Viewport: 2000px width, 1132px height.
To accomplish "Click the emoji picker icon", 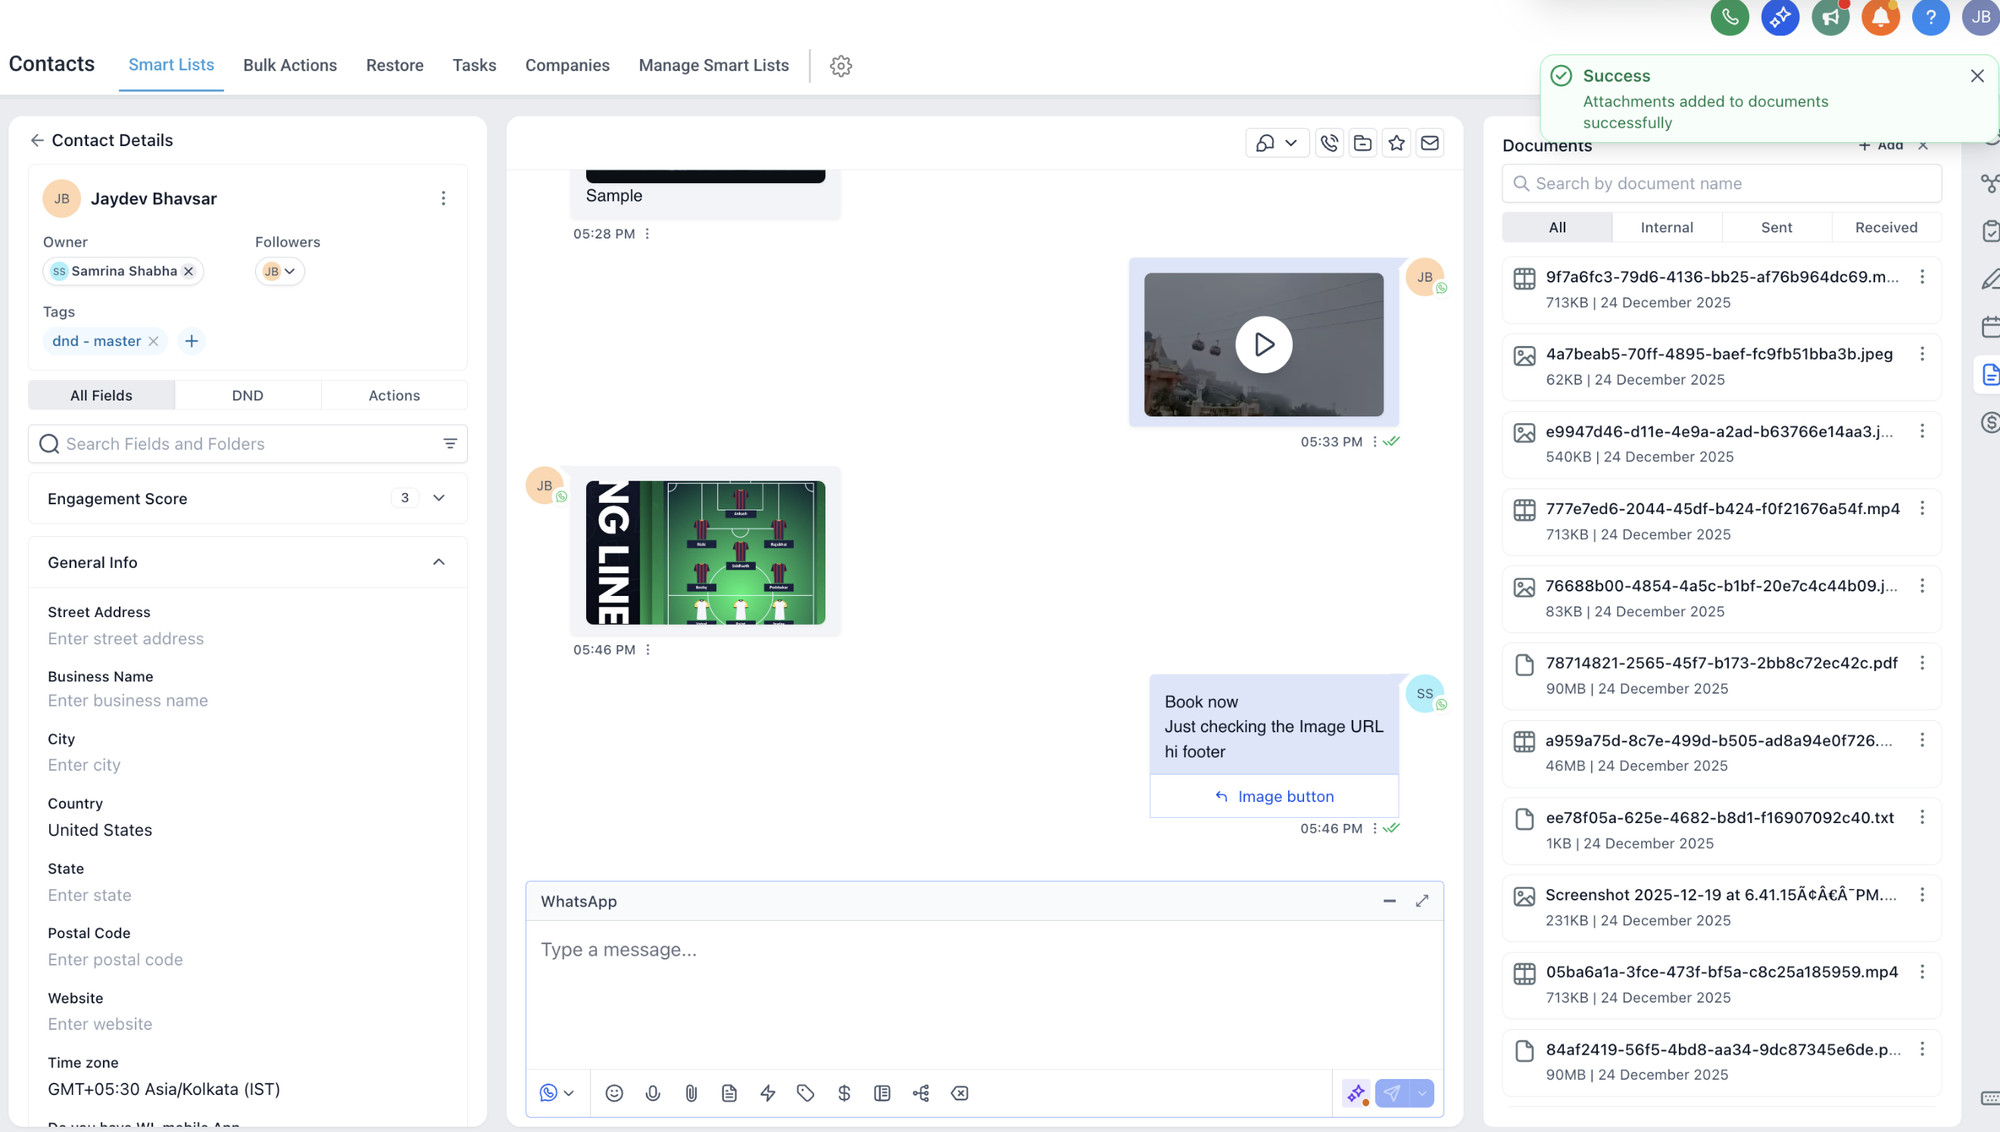I will 614,1093.
